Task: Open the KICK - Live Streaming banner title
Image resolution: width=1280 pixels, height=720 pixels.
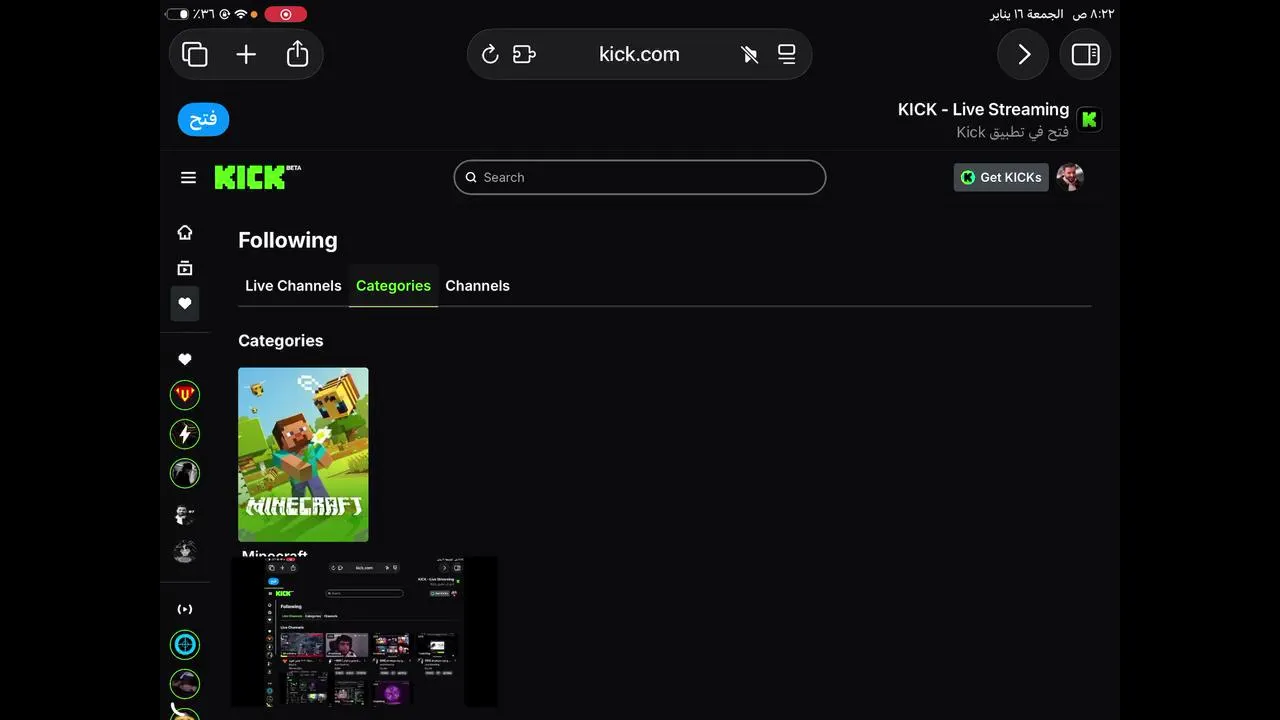Action: [x=983, y=109]
